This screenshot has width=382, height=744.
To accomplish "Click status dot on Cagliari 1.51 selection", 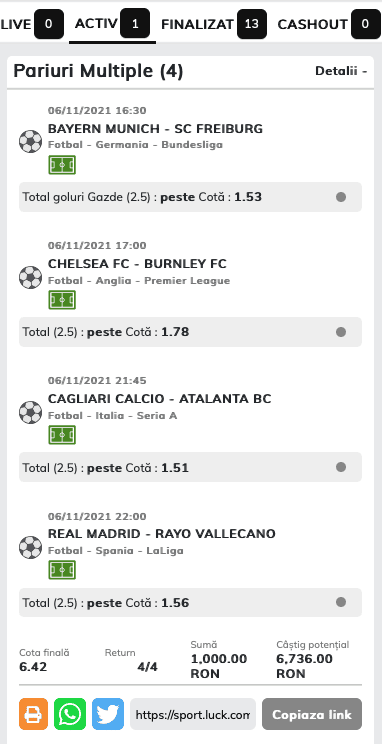I will [341, 467].
